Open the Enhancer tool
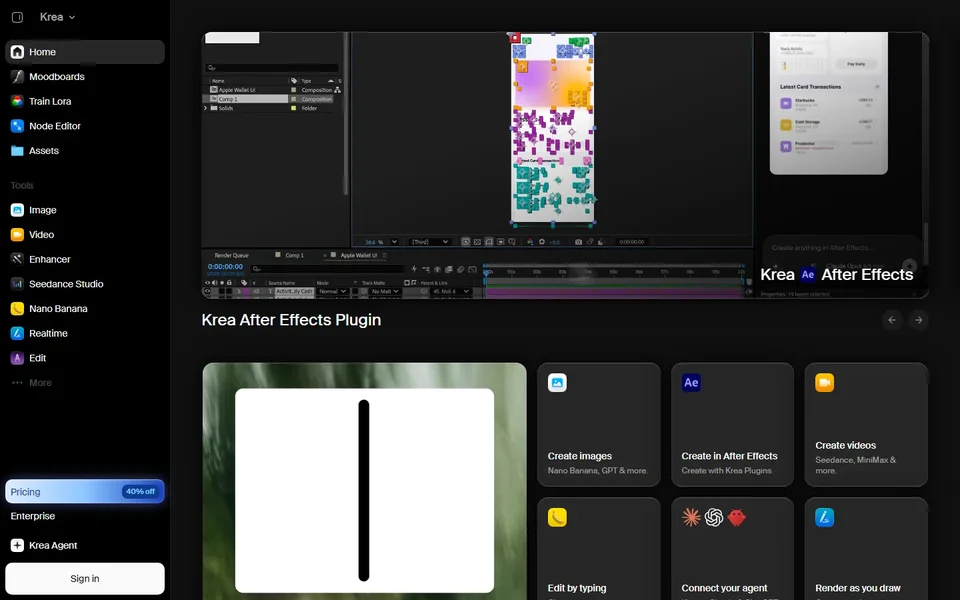Image resolution: width=960 pixels, height=600 pixels. 84,259
